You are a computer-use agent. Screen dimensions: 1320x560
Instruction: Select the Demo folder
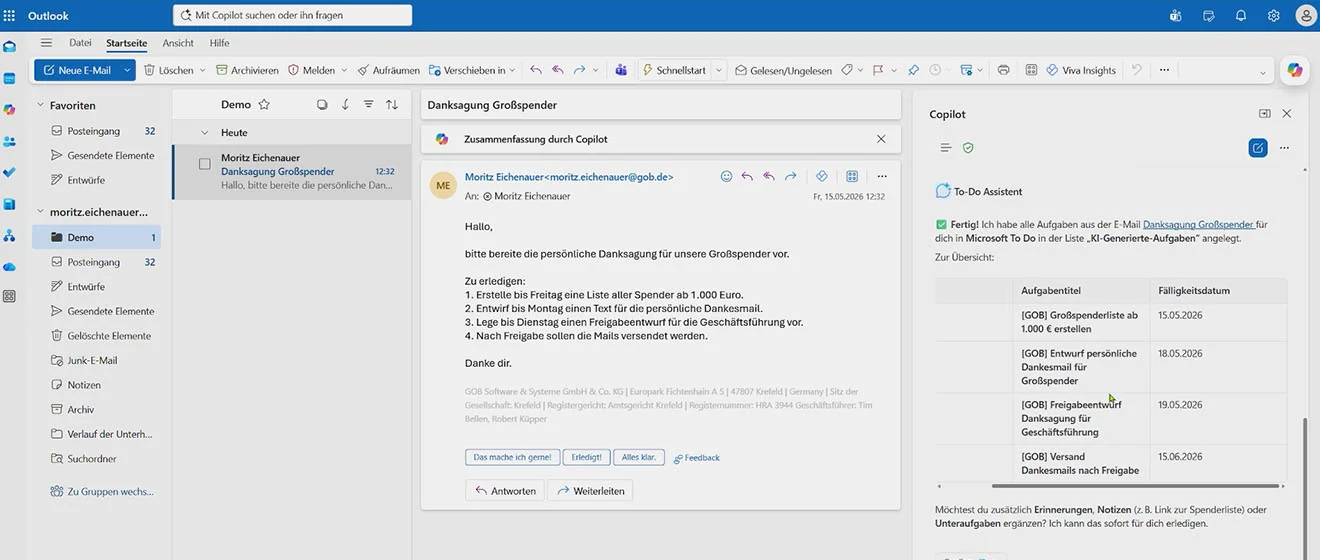tap(96, 237)
